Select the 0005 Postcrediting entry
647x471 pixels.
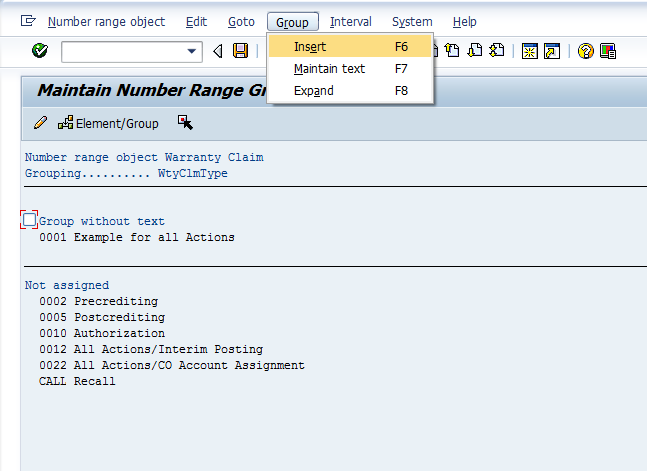click(102, 317)
